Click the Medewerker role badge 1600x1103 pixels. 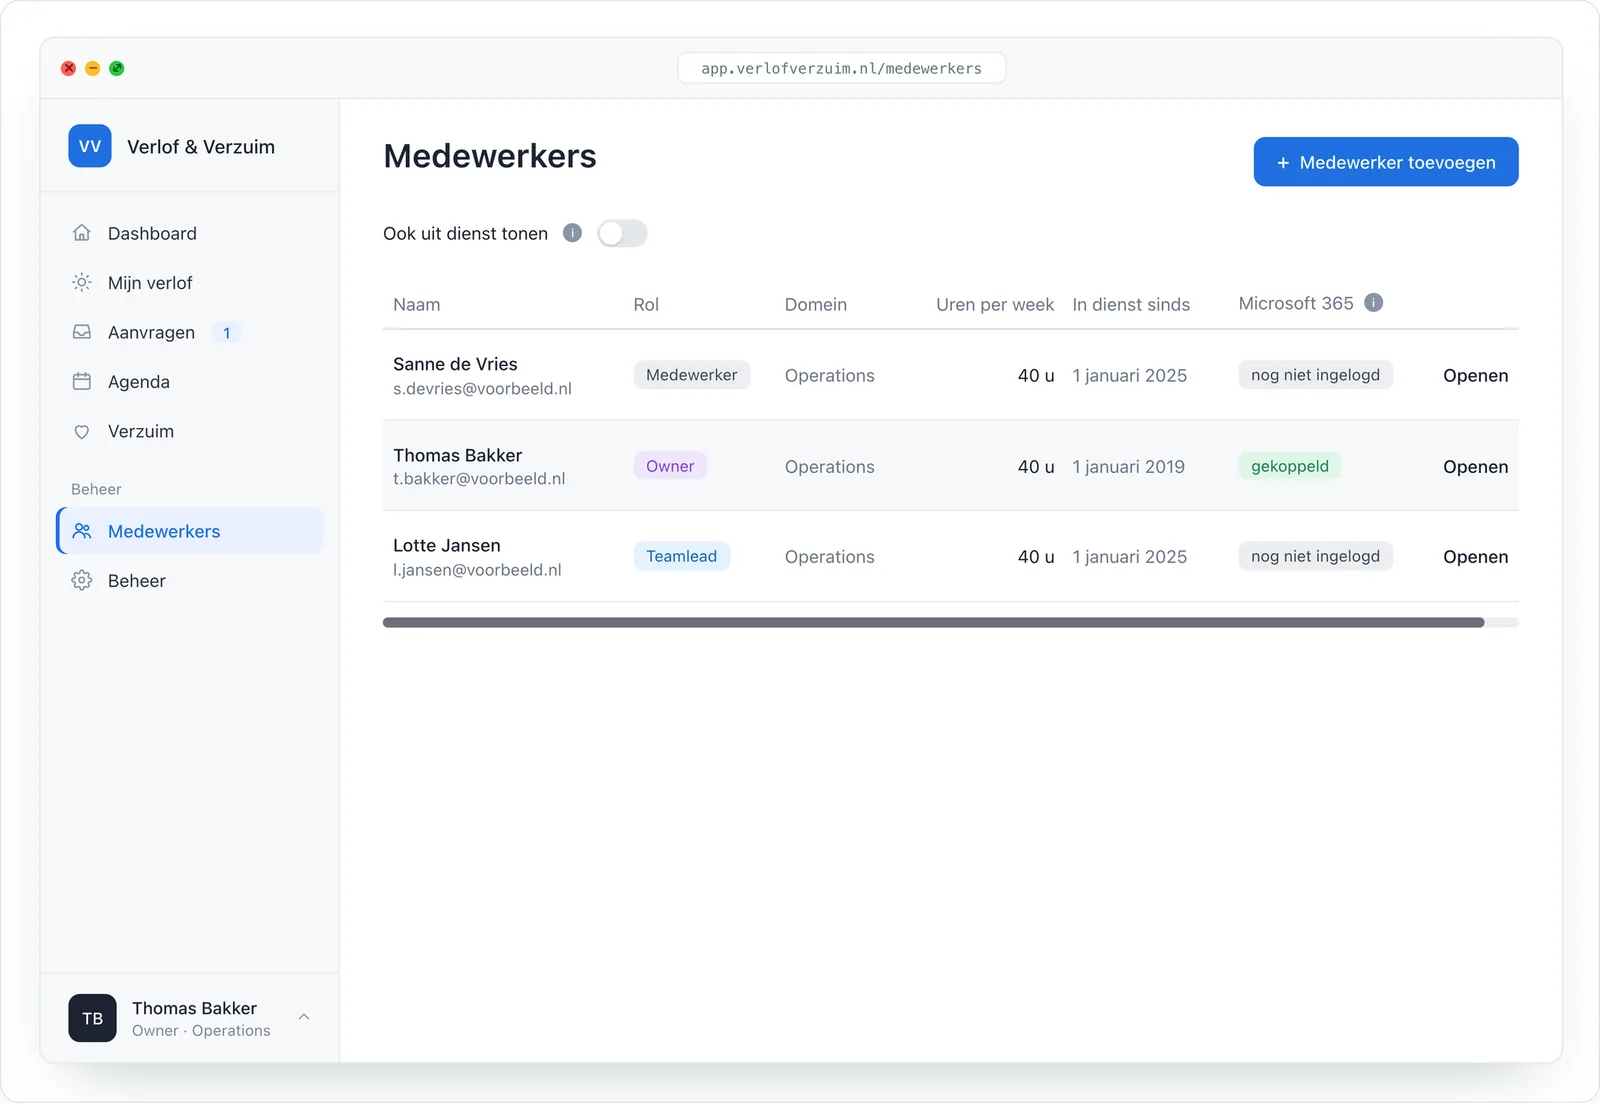click(691, 375)
